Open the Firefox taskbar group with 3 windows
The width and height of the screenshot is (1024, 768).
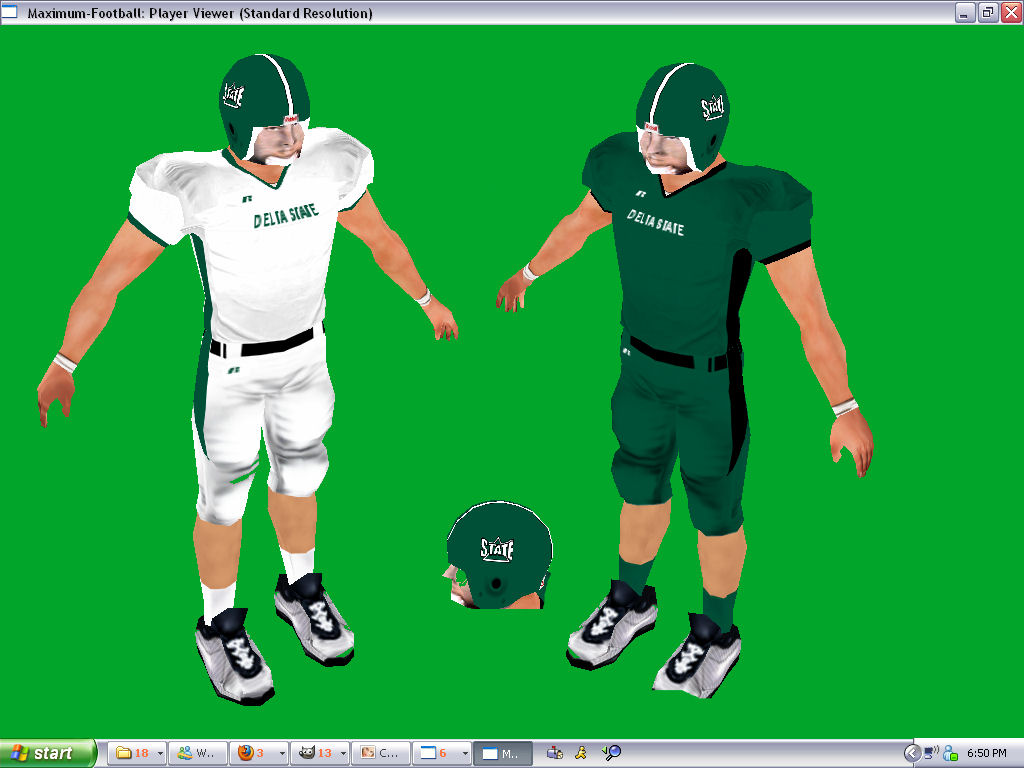(253, 753)
